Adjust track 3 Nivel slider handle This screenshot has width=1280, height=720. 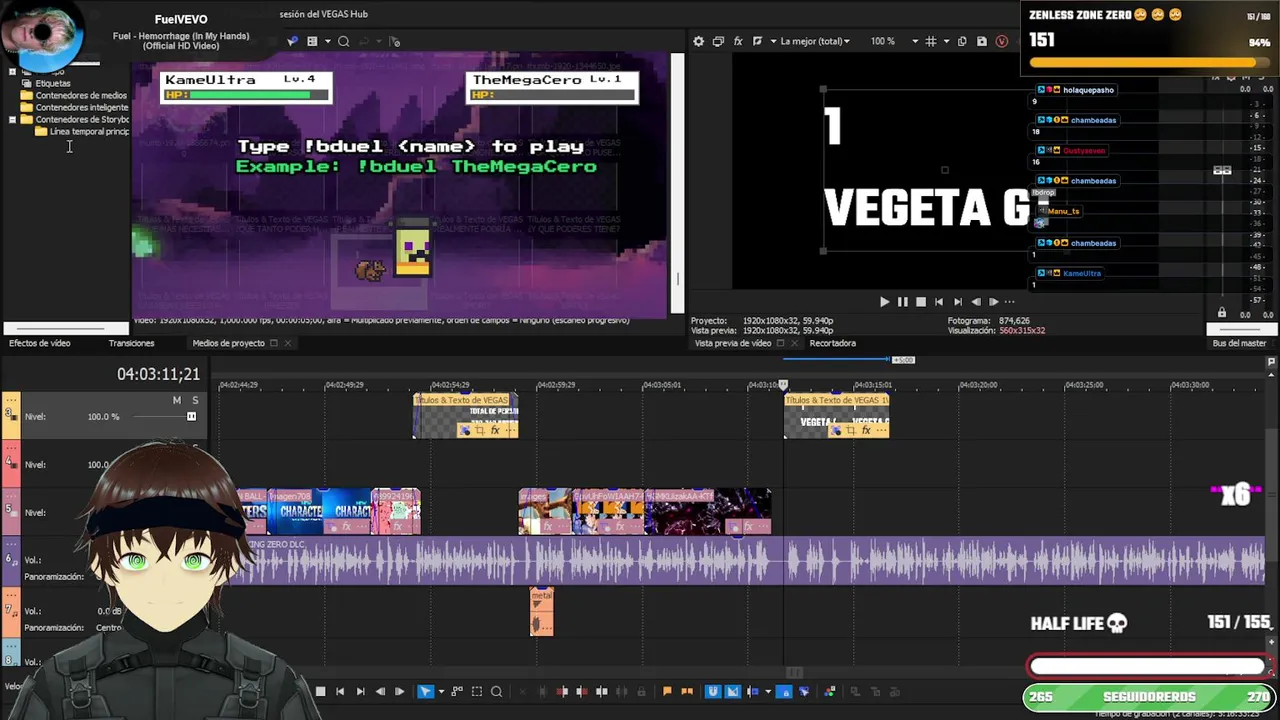(191, 416)
